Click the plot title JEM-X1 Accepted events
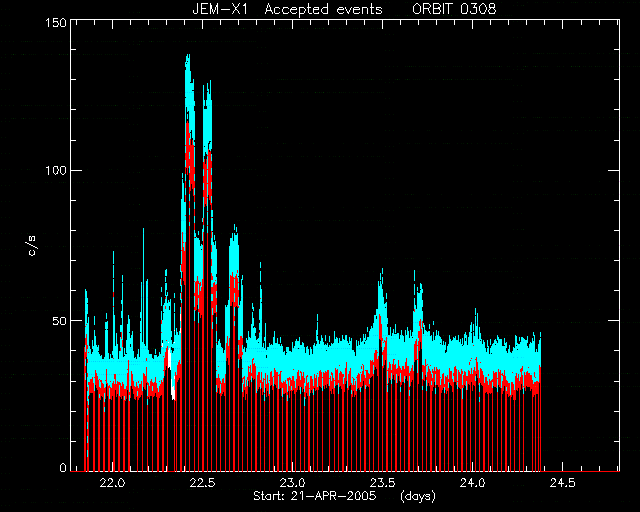640x512 pixels. click(x=287, y=9)
